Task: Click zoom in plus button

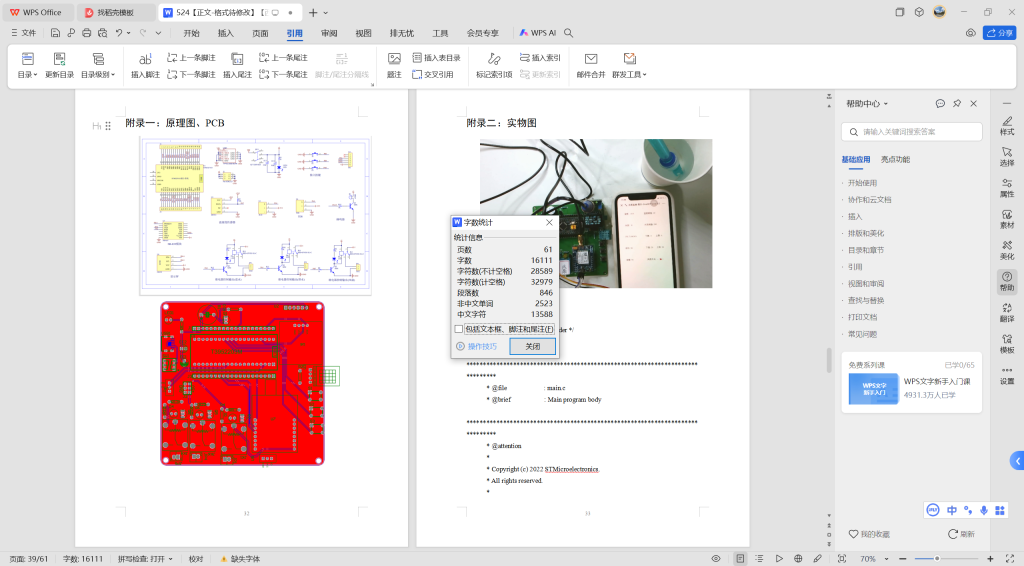Action: (990, 559)
